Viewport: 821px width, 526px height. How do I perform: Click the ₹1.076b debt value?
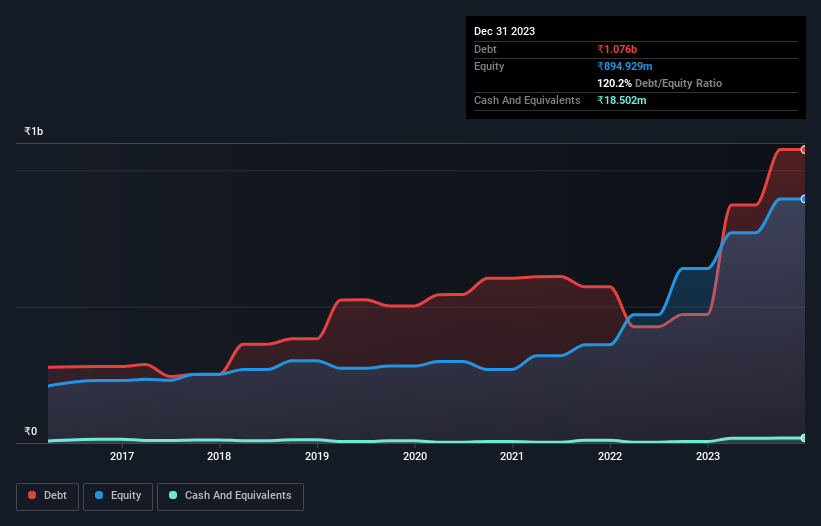pyautogui.click(x=617, y=49)
